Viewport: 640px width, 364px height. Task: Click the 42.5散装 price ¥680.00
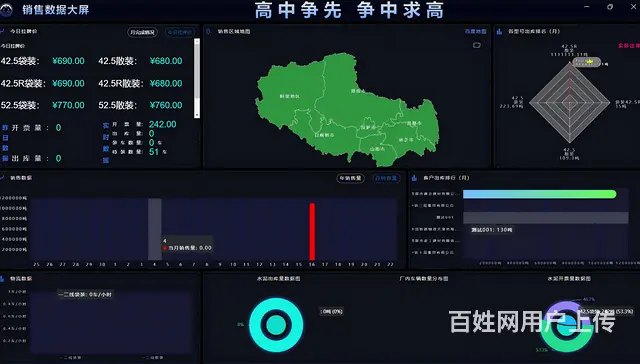coord(166,61)
